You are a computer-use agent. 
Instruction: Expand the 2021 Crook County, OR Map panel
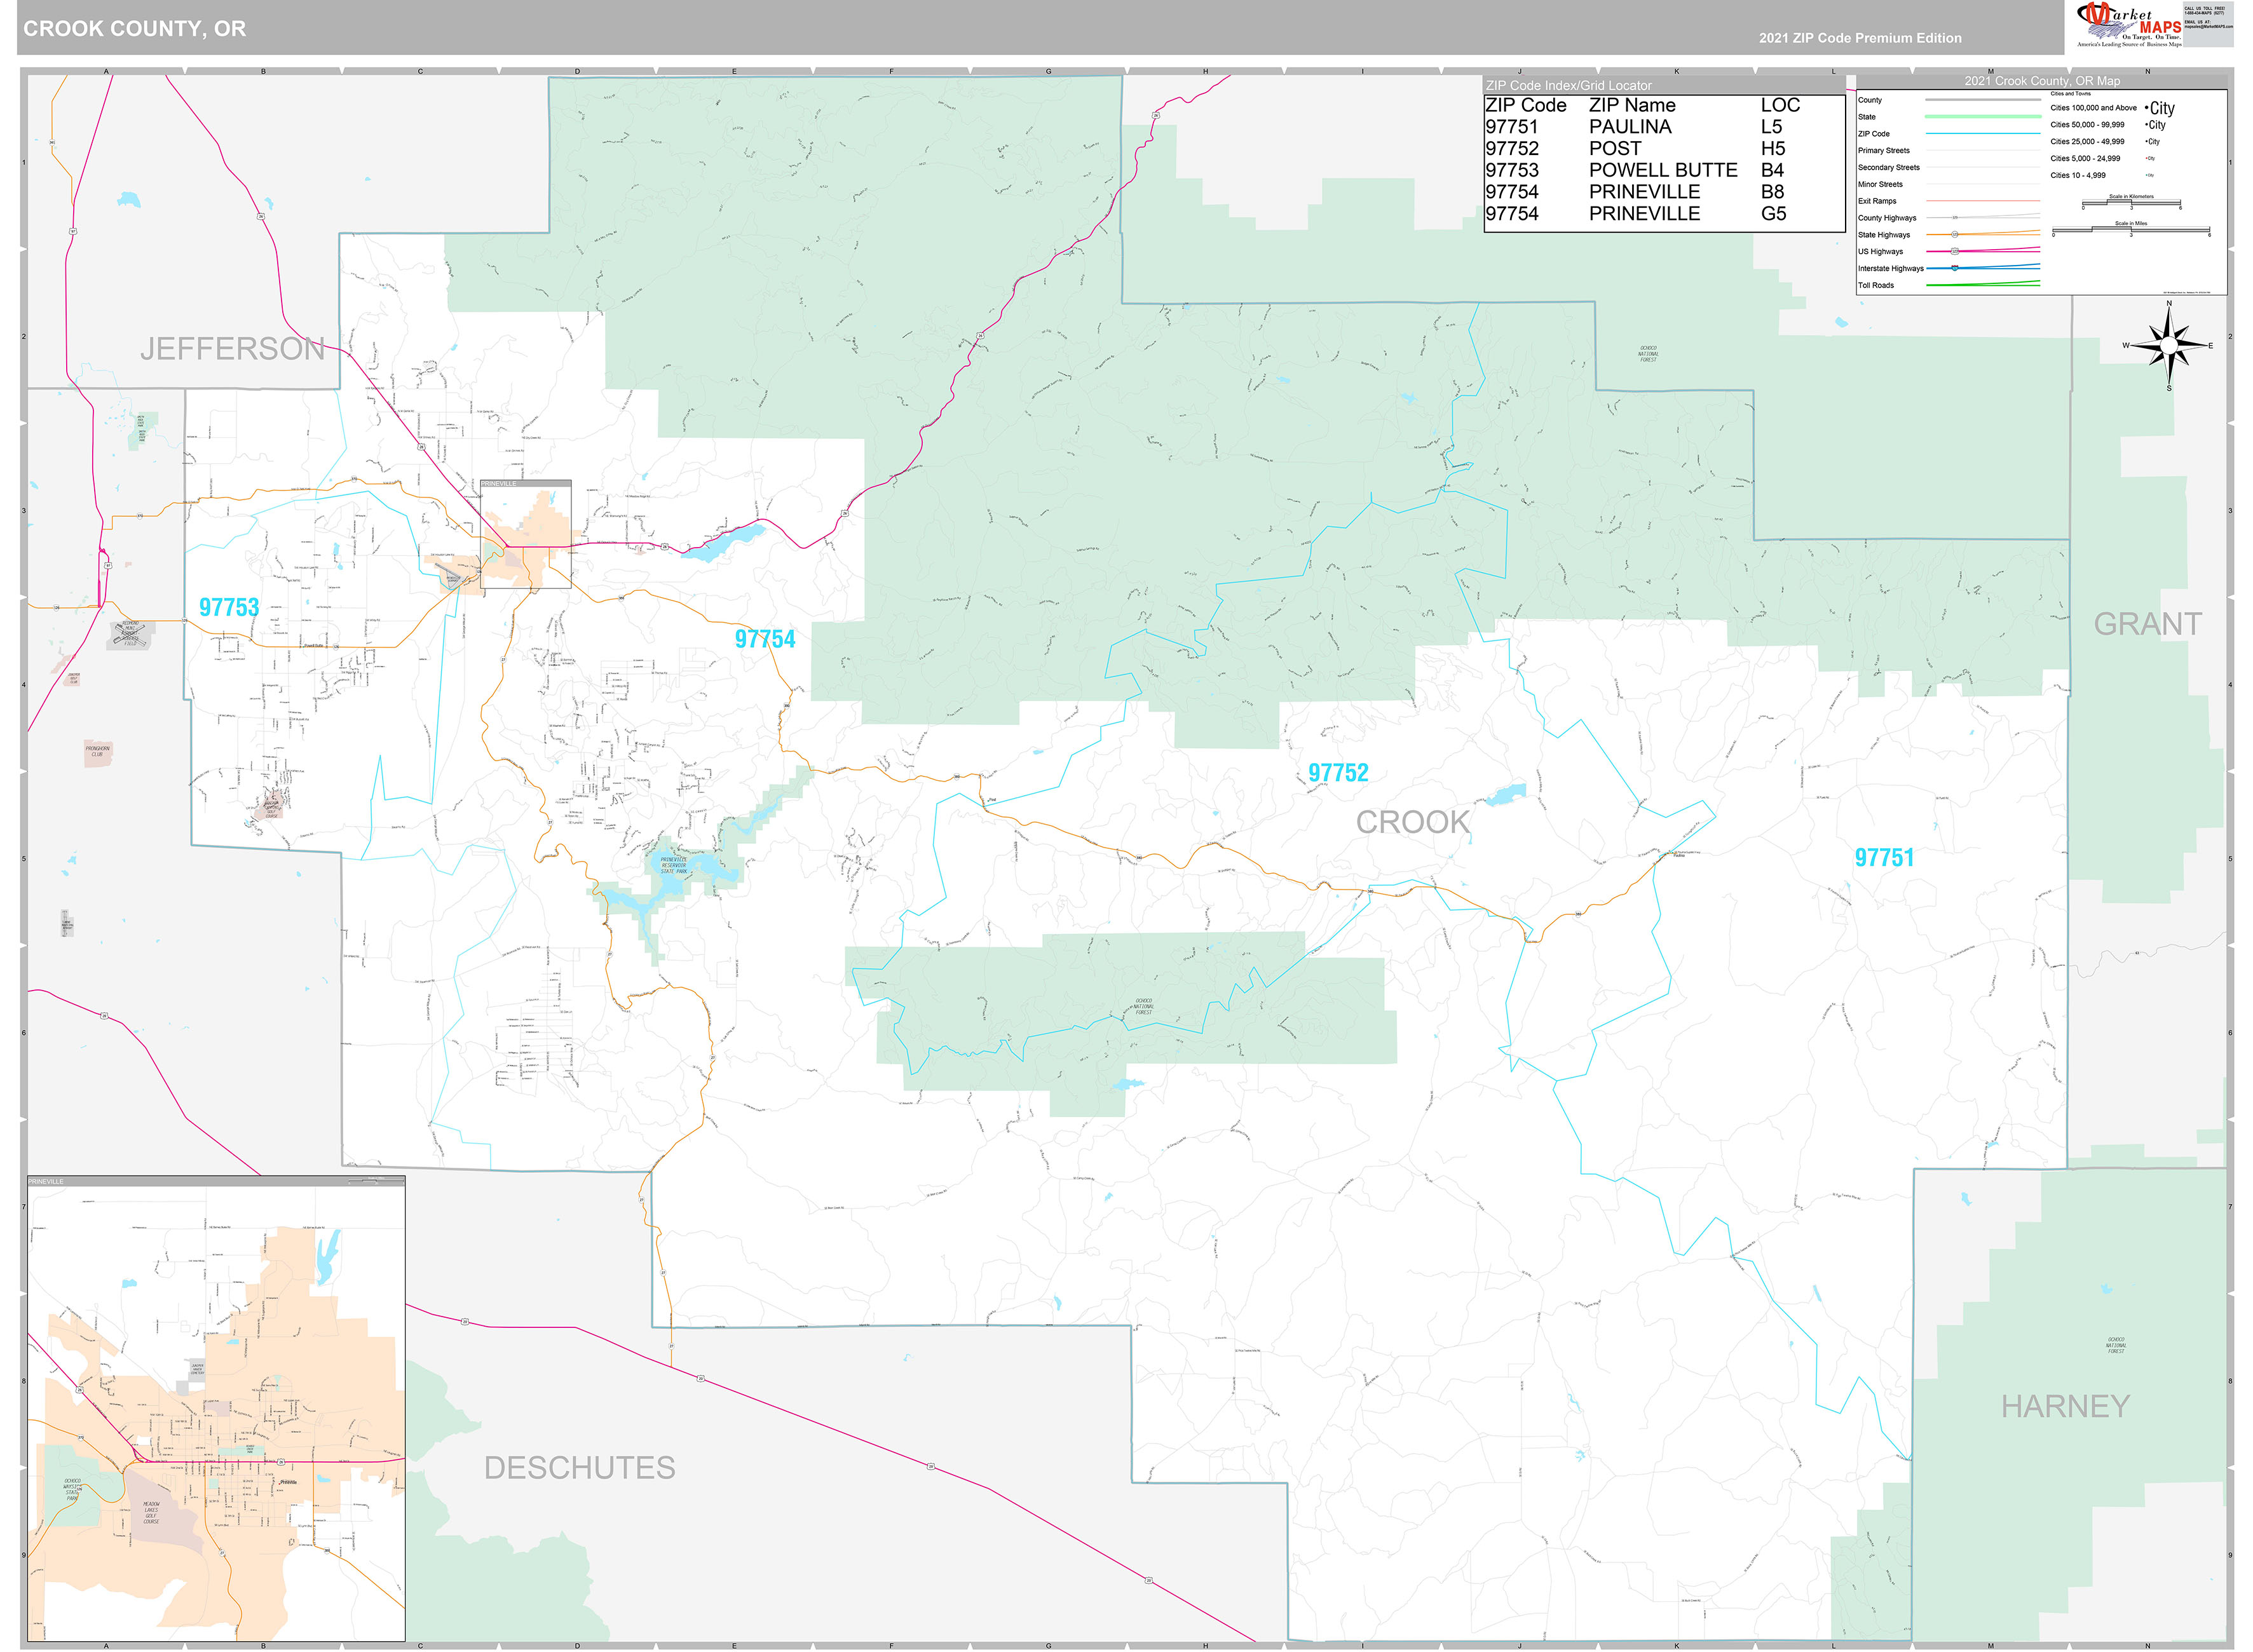(2042, 81)
